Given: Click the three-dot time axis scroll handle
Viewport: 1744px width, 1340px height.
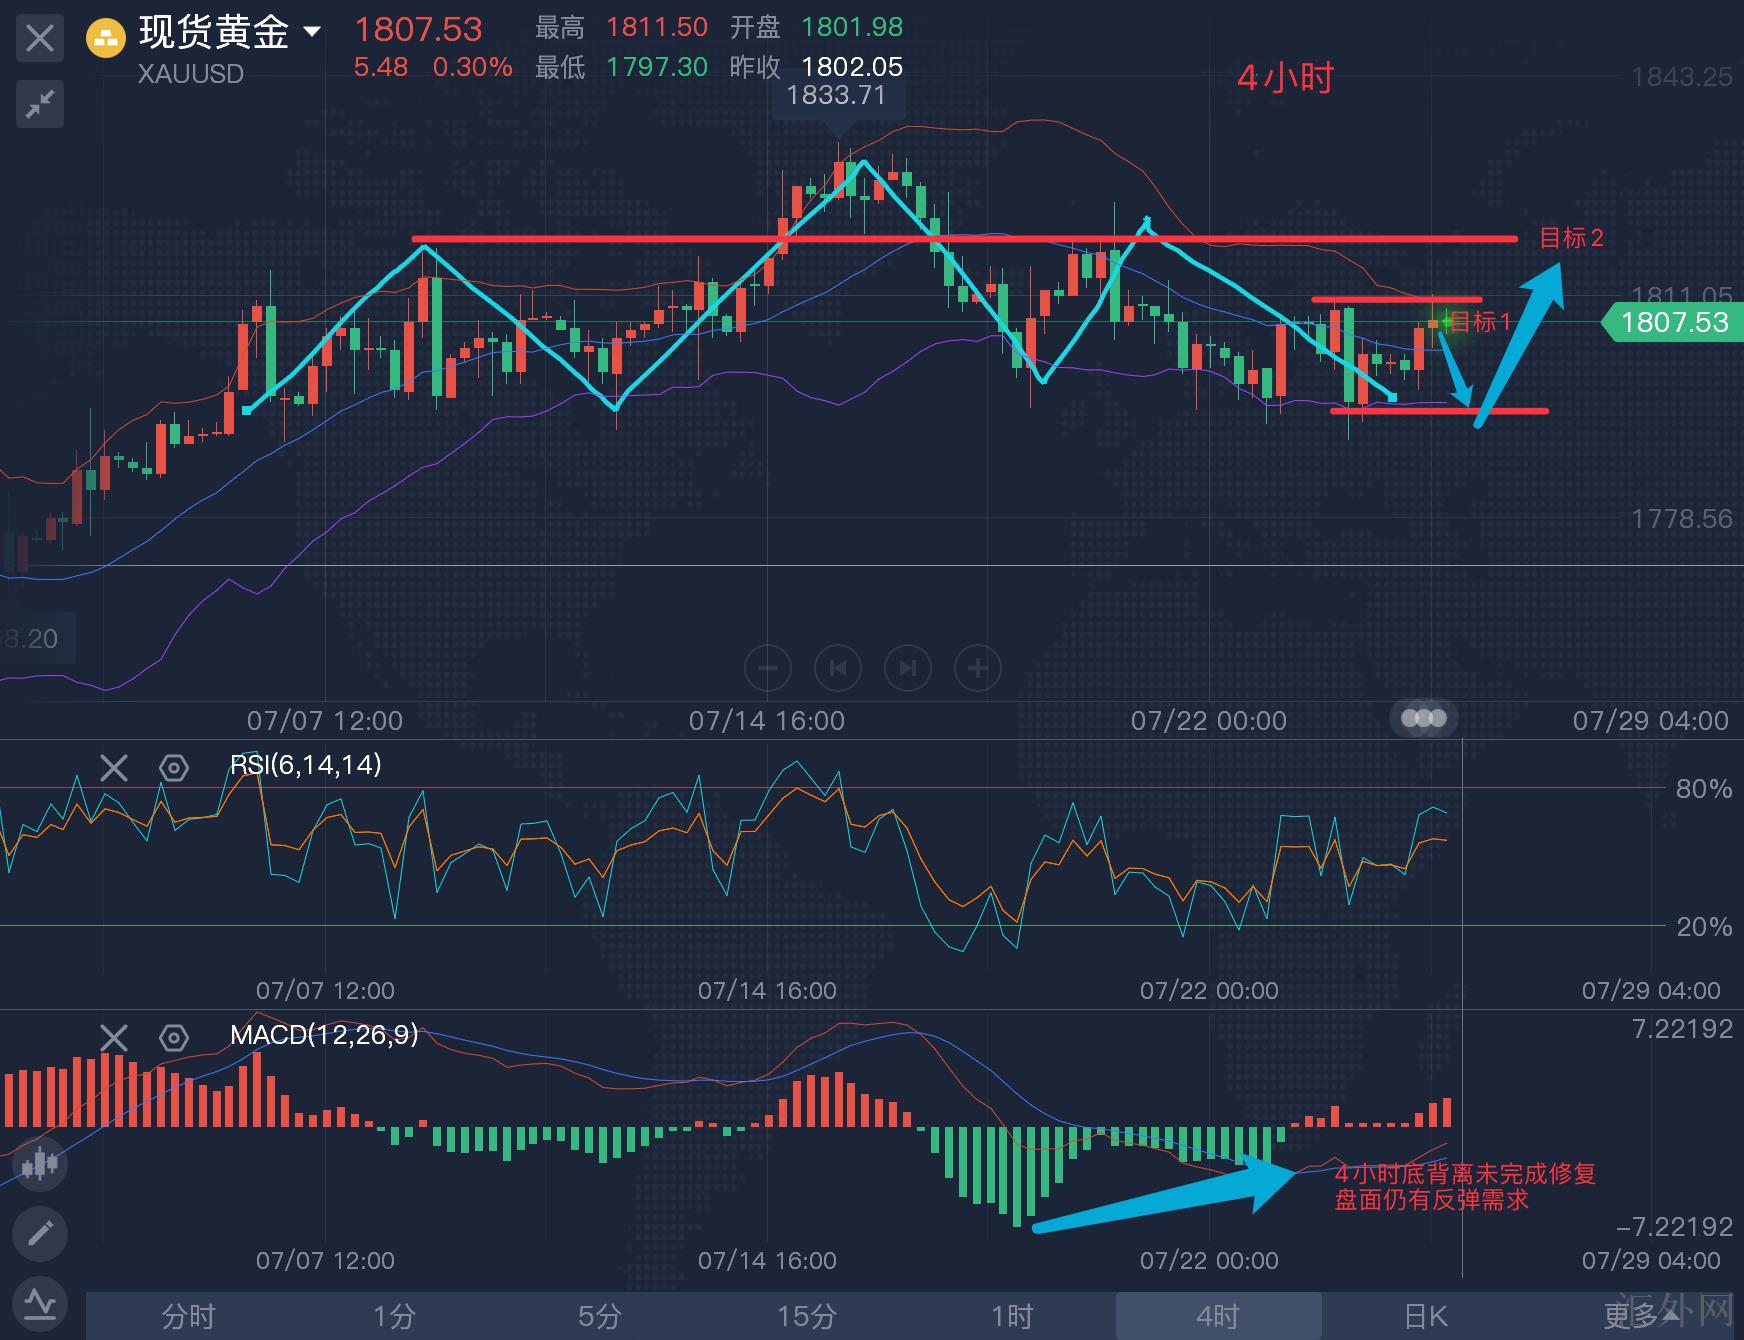Looking at the screenshot, I should tap(1424, 718).
